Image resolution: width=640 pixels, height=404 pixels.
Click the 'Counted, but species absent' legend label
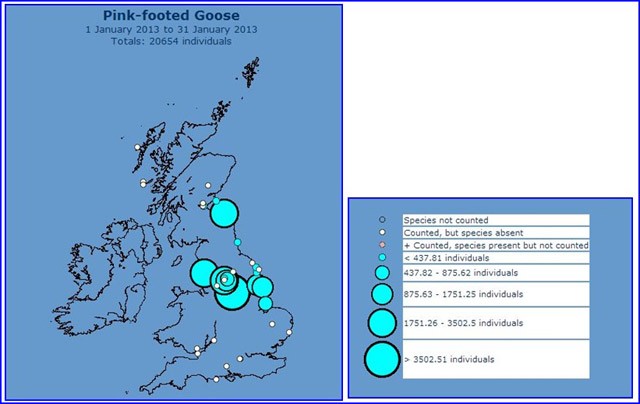tap(463, 233)
